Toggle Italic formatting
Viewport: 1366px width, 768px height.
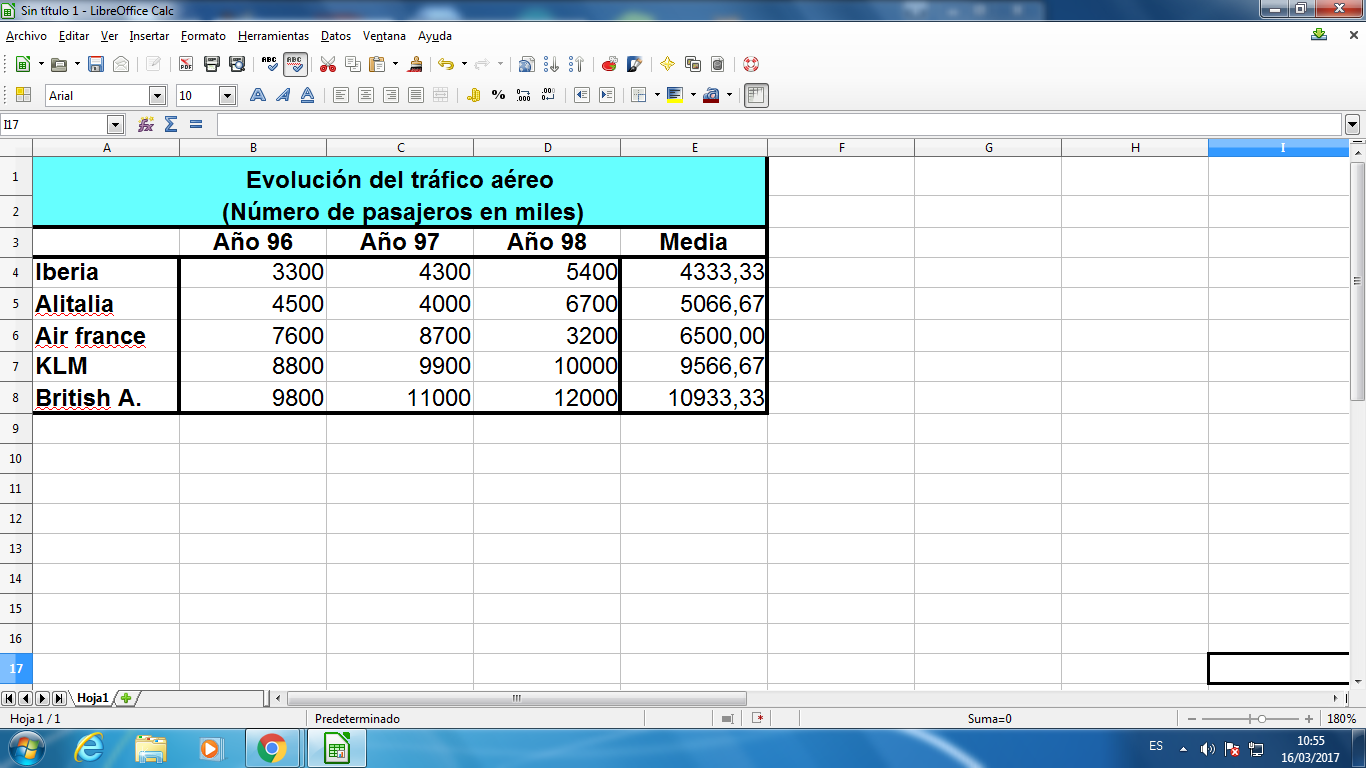283,95
